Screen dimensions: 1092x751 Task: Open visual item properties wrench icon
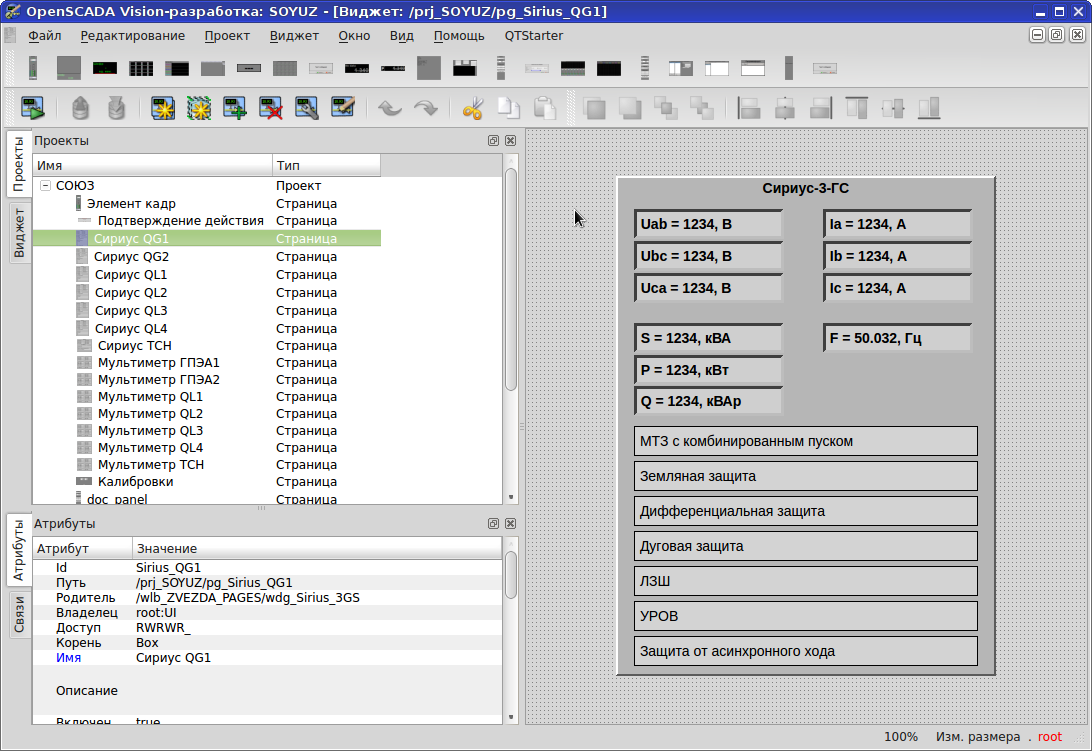point(306,107)
